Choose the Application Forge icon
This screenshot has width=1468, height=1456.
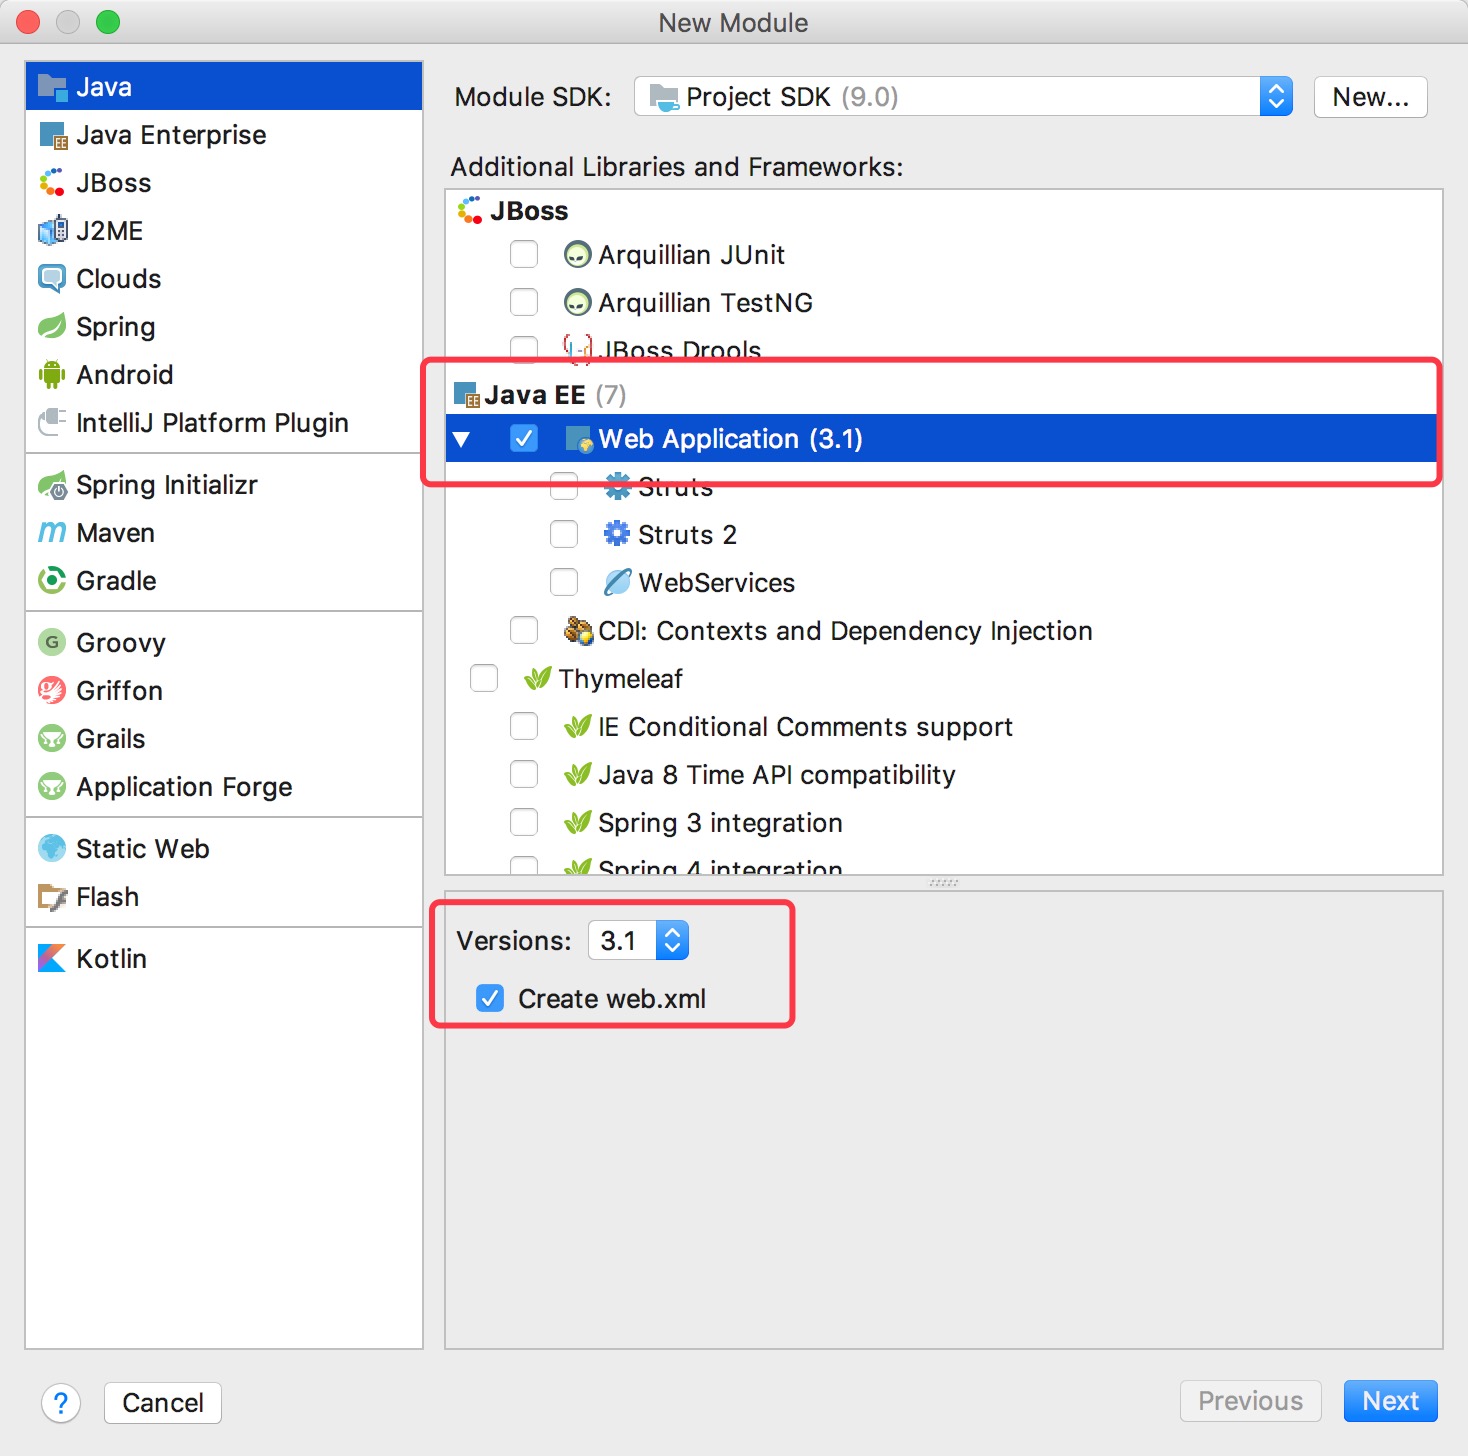(x=52, y=786)
